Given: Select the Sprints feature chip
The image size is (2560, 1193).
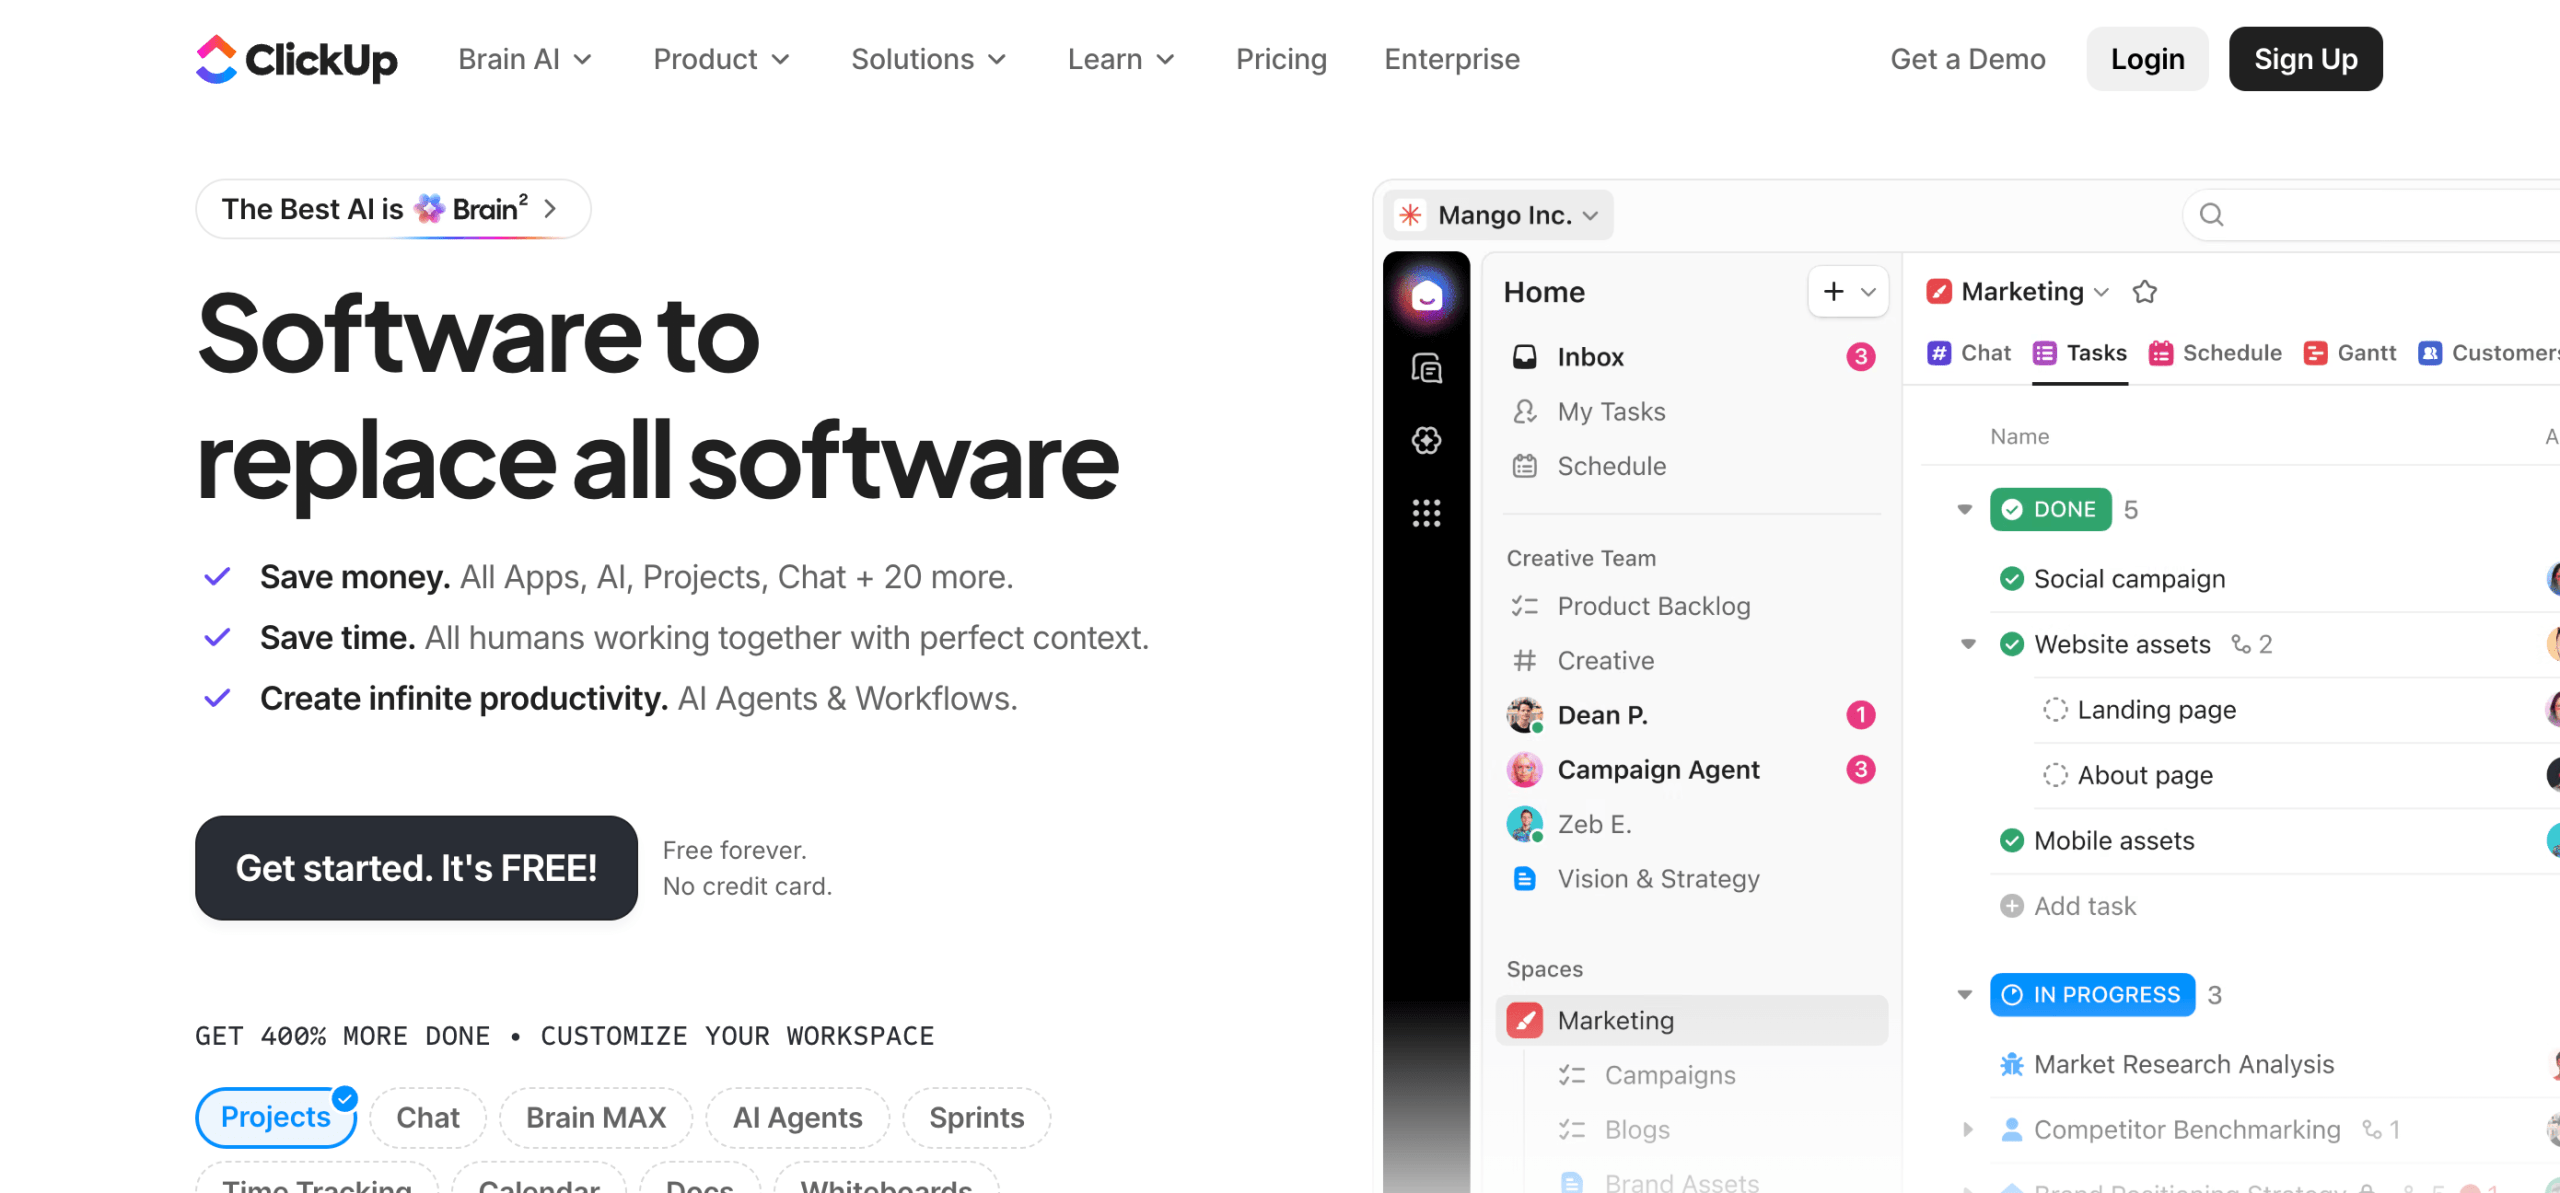Looking at the screenshot, I should (x=977, y=1117).
